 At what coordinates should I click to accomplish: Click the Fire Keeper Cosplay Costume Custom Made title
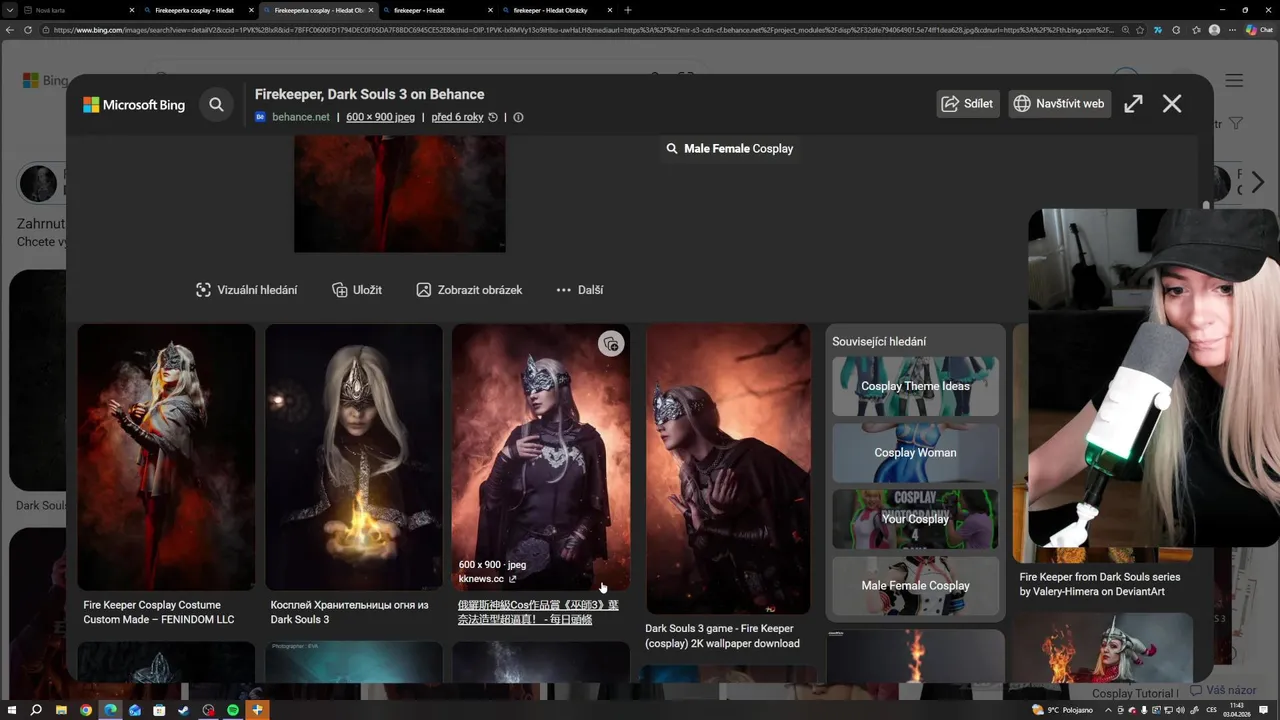[x=159, y=612]
